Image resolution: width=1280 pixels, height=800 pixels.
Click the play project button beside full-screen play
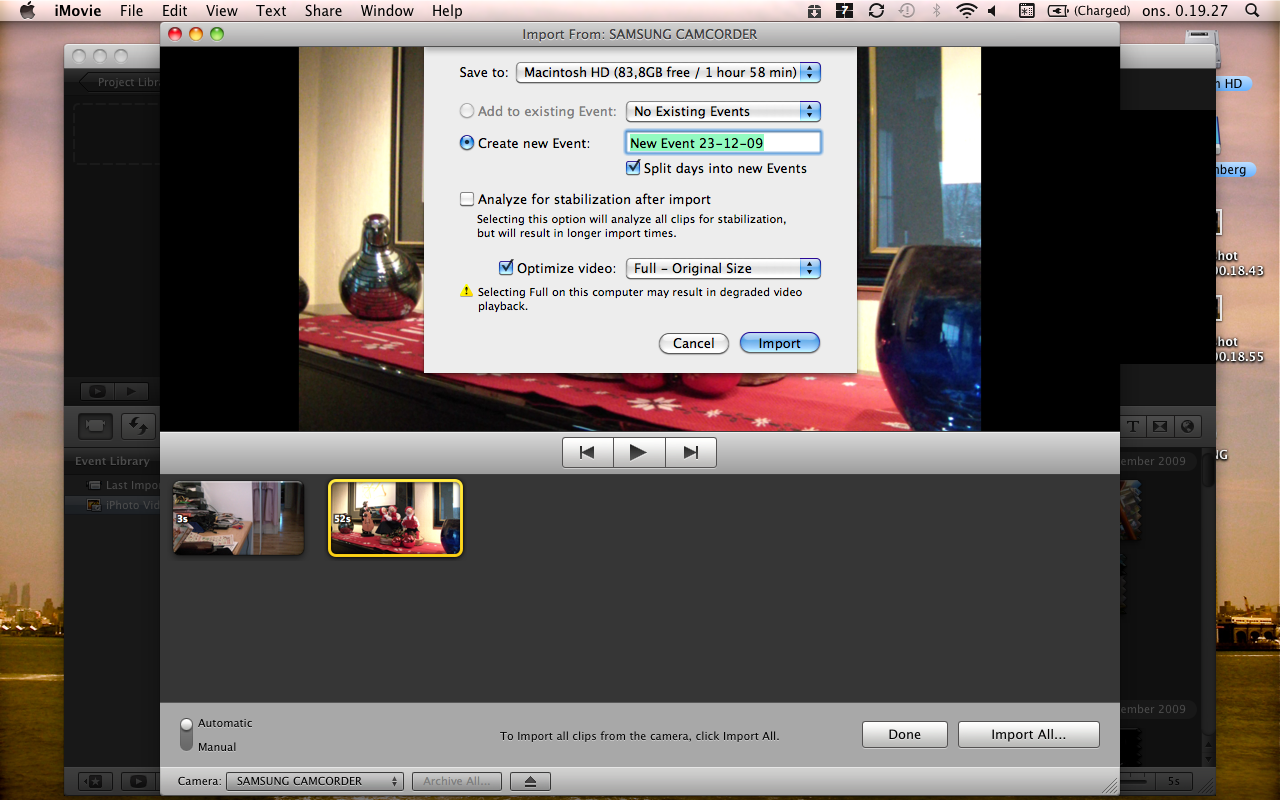pyautogui.click(x=131, y=392)
